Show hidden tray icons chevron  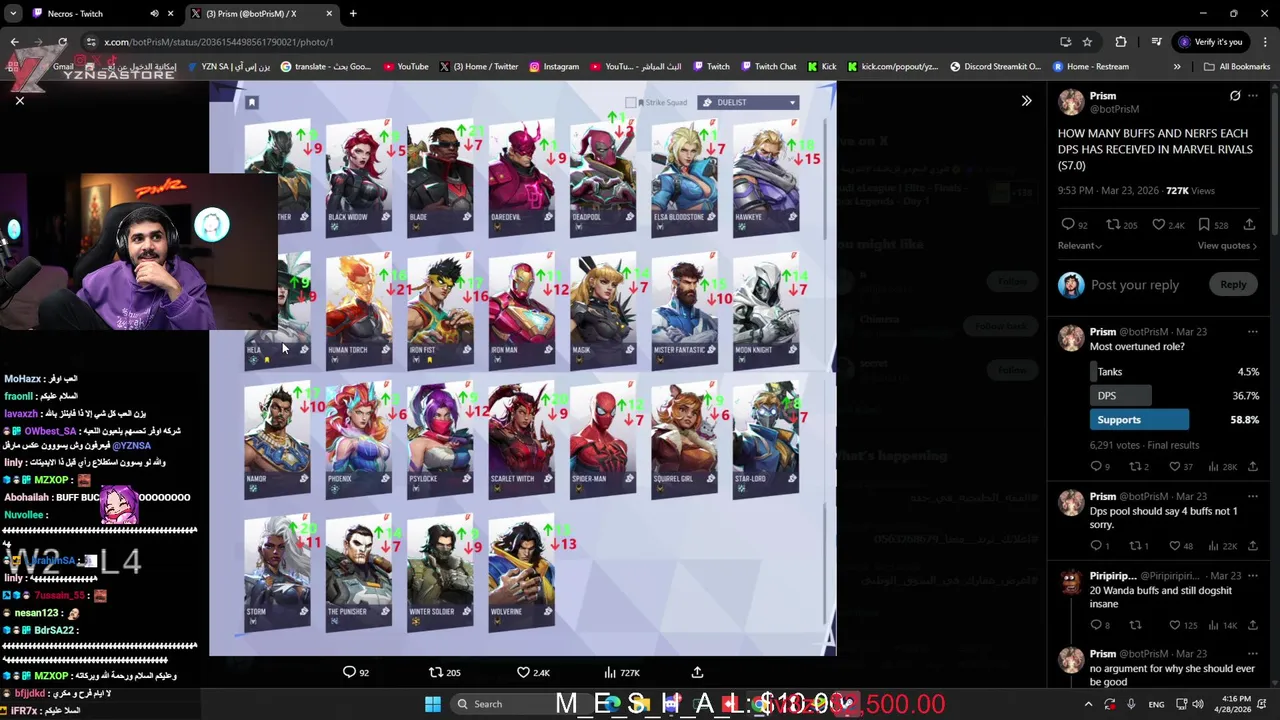(x=1089, y=704)
